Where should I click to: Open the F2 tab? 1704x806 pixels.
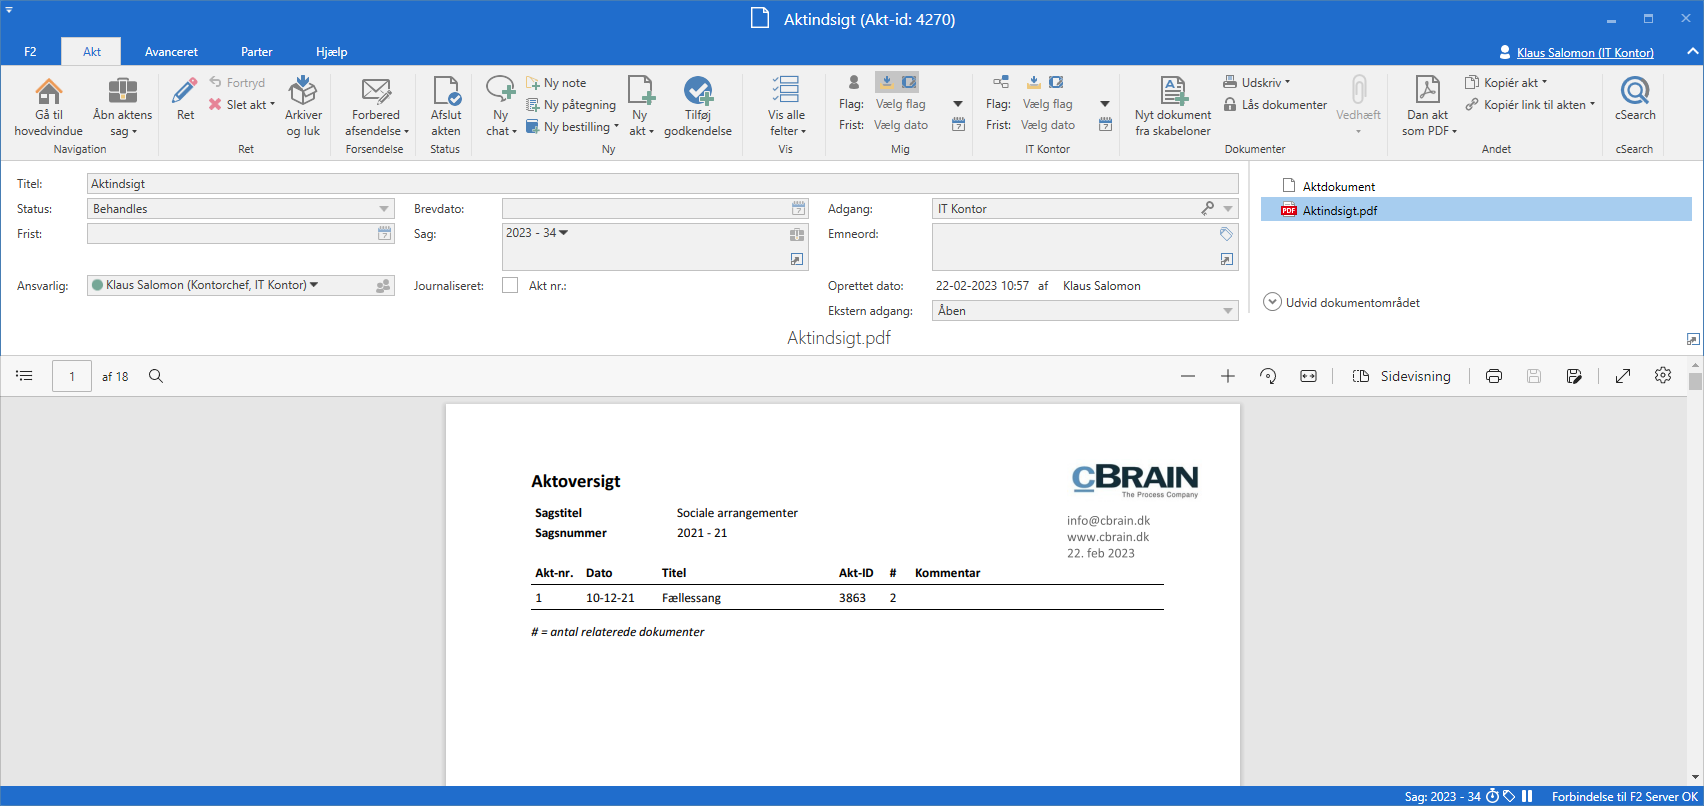click(x=30, y=52)
